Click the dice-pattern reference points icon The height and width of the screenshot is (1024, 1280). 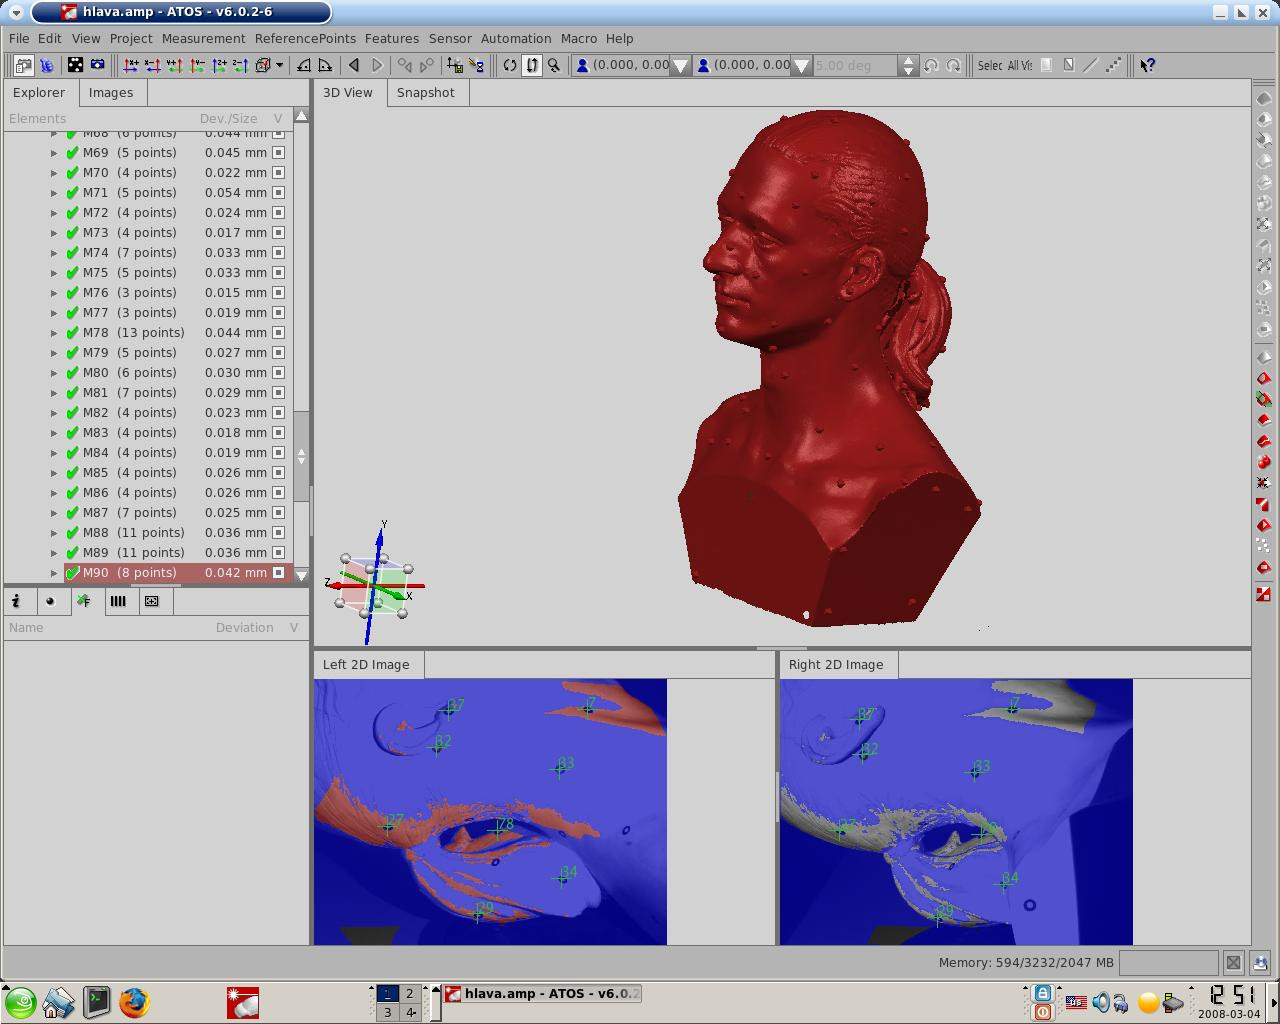(x=75, y=65)
